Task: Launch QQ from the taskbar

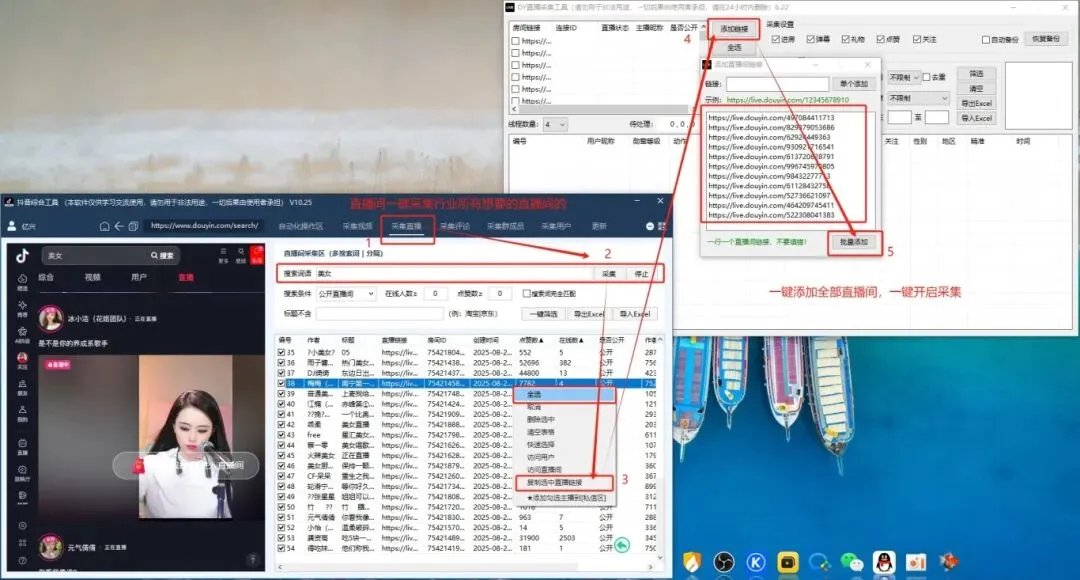Action: coord(883,563)
